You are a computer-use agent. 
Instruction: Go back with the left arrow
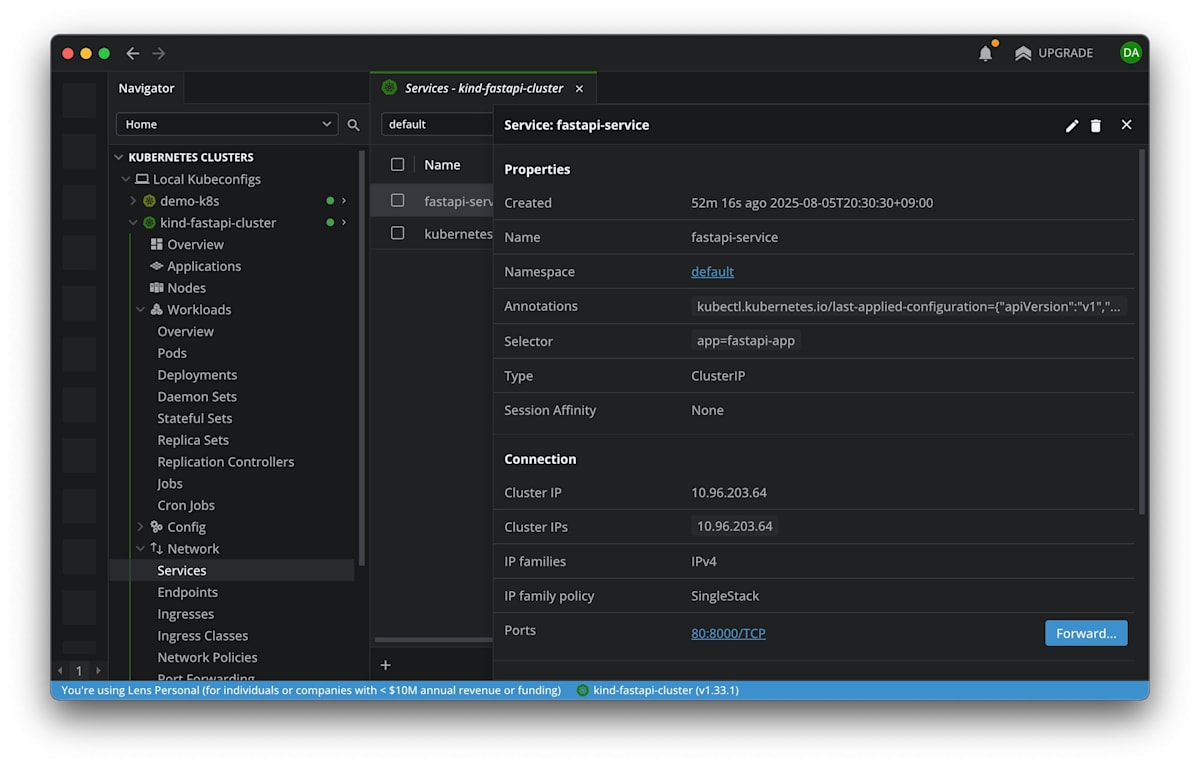point(133,53)
